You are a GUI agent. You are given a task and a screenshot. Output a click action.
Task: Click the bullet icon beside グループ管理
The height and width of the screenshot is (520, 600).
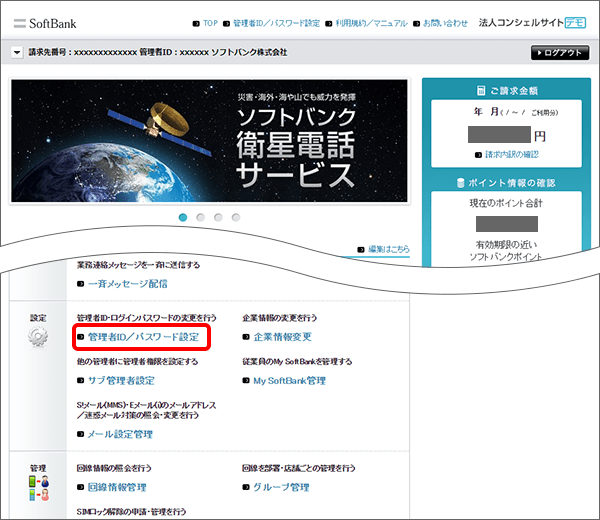coord(246,487)
